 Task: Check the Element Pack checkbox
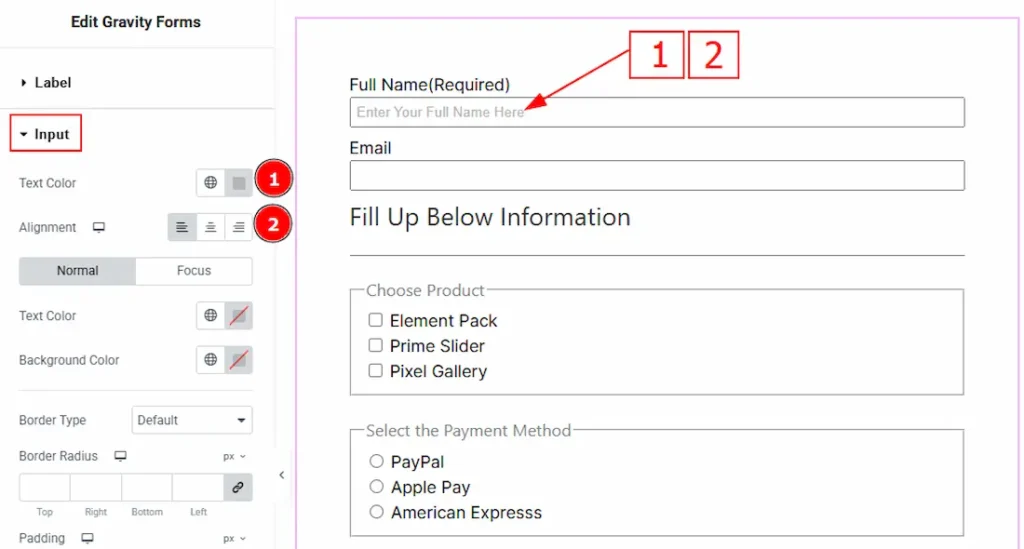[x=376, y=320]
